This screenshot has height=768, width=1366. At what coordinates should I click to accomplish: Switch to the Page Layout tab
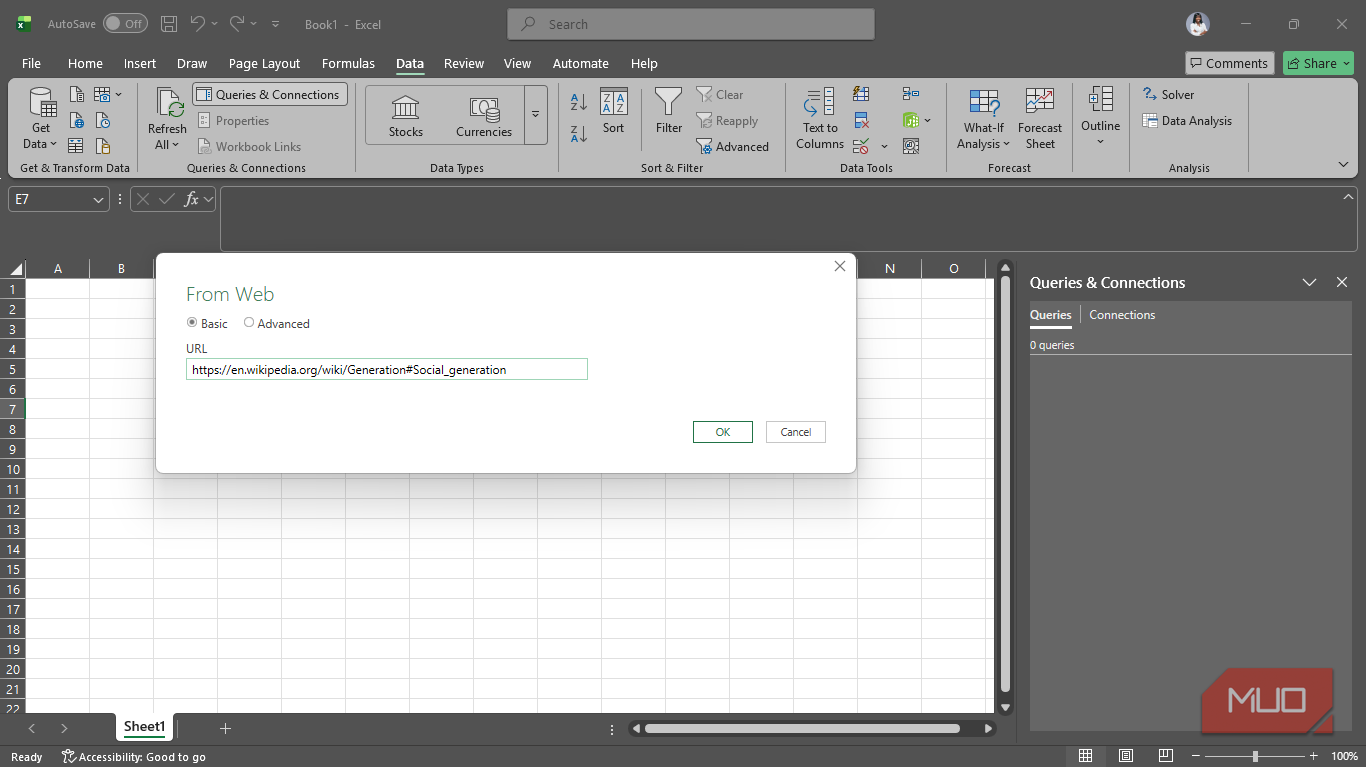click(264, 63)
